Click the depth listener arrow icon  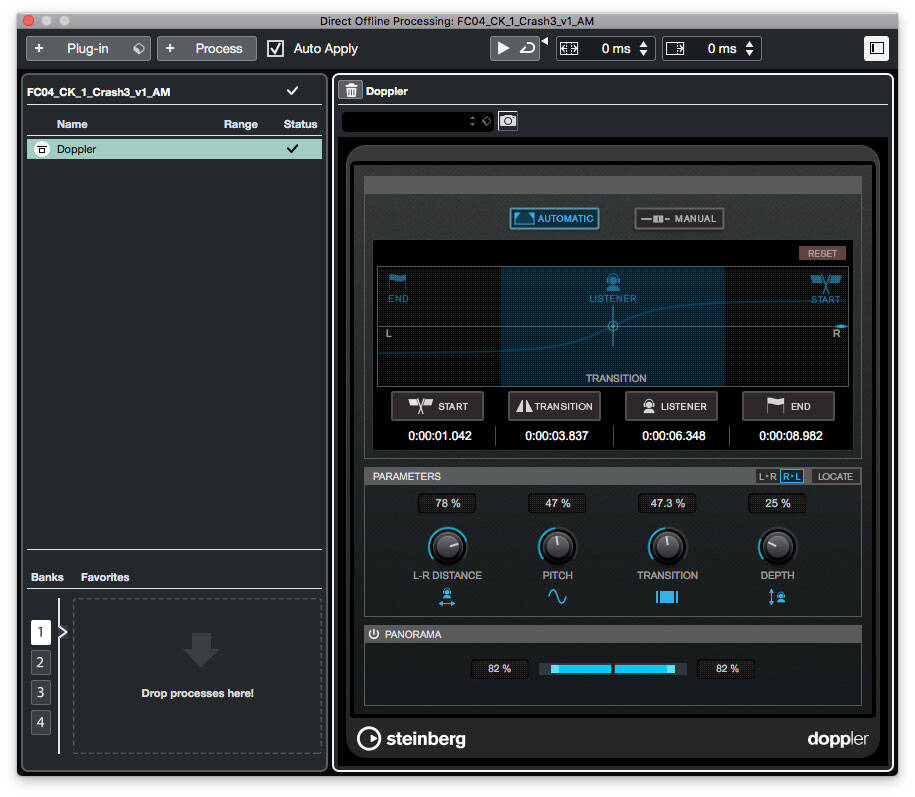pyautogui.click(x=777, y=597)
